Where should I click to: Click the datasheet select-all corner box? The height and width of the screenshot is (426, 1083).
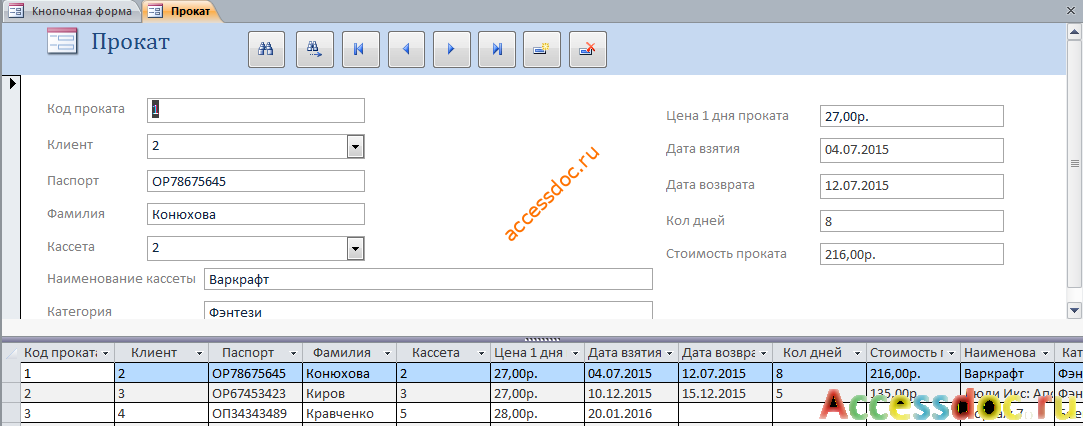coord(10,353)
